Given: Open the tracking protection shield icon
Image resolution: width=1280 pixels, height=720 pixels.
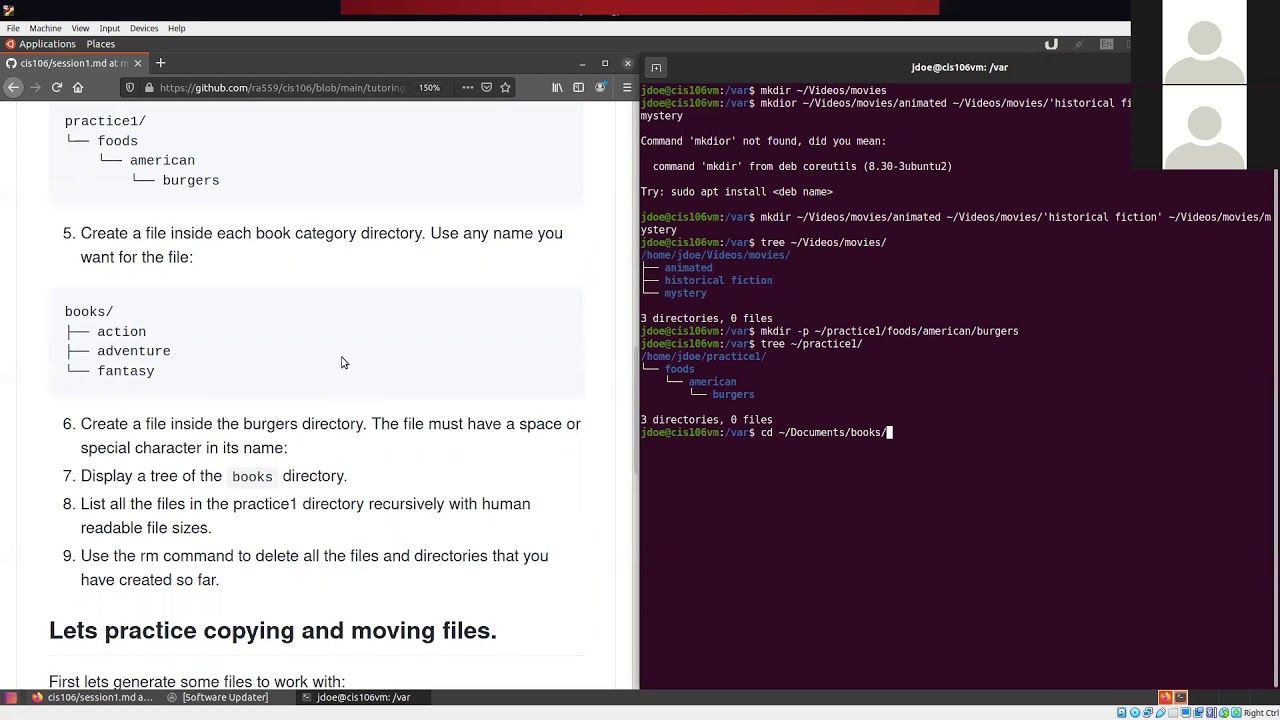Looking at the screenshot, I should pos(130,88).
